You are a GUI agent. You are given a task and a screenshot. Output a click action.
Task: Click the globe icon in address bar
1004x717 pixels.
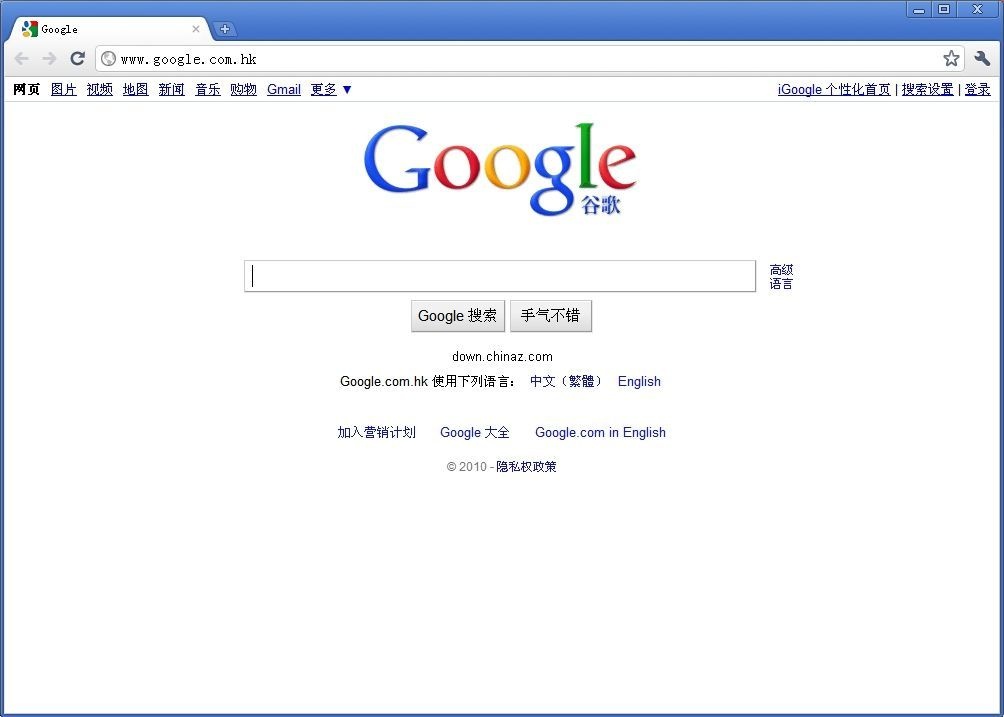coord(107,59)
